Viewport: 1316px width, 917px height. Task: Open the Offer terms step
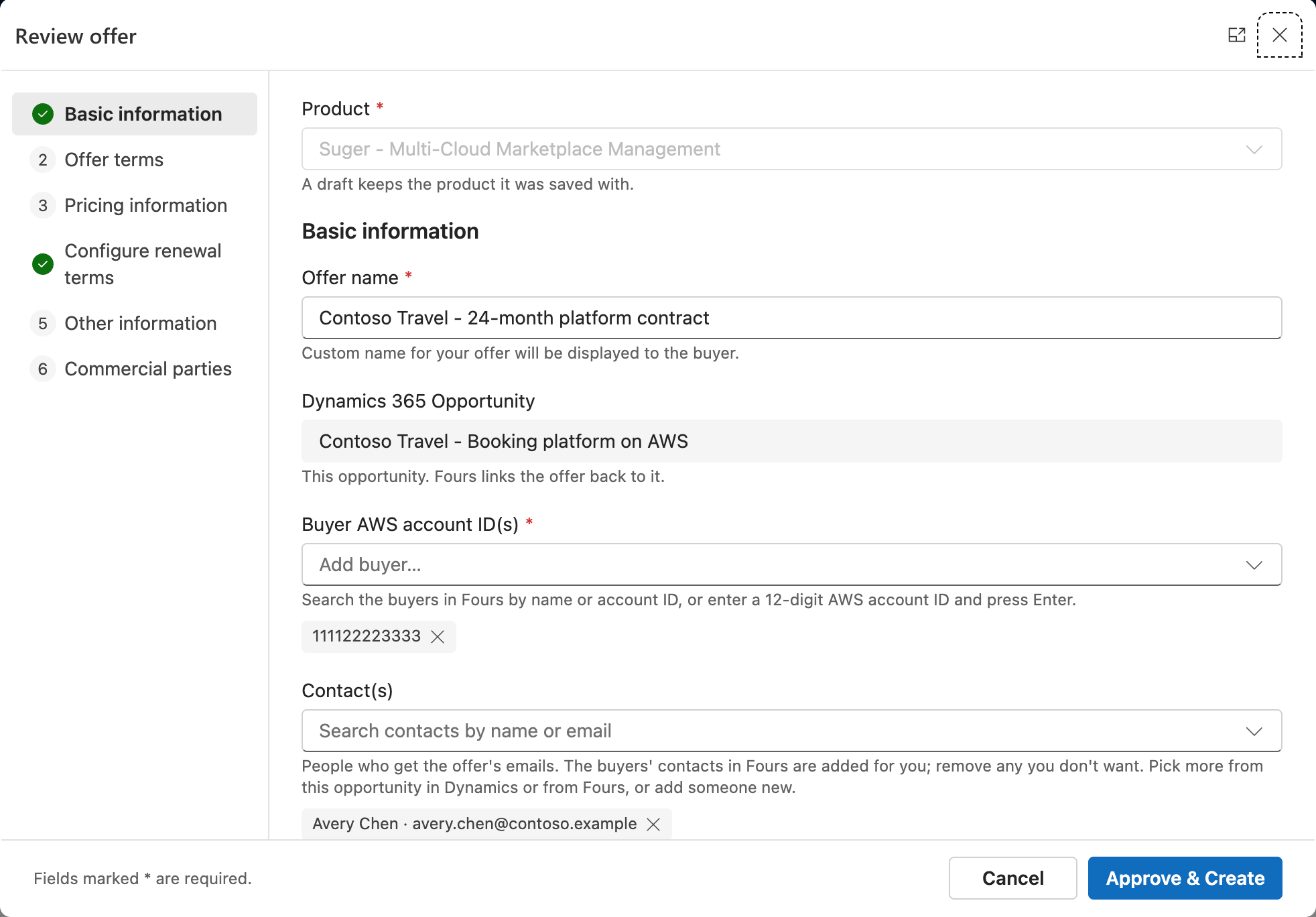point(134,160)
